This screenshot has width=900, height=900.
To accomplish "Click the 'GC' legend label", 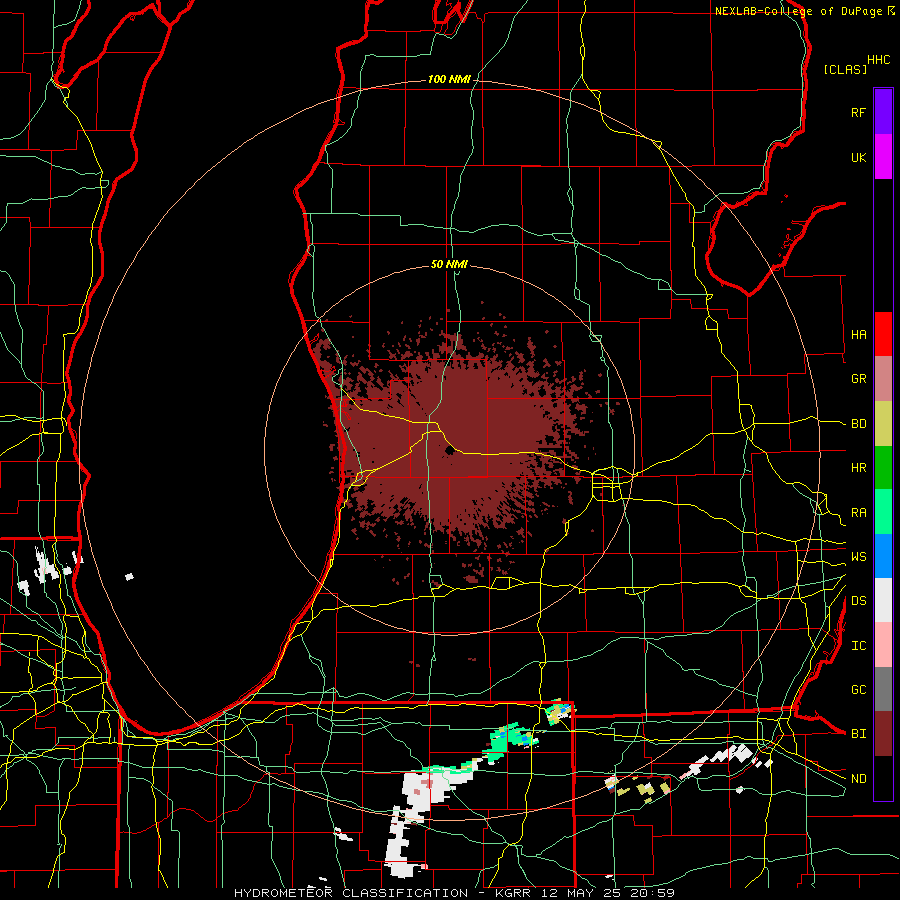I will [858, 690].
